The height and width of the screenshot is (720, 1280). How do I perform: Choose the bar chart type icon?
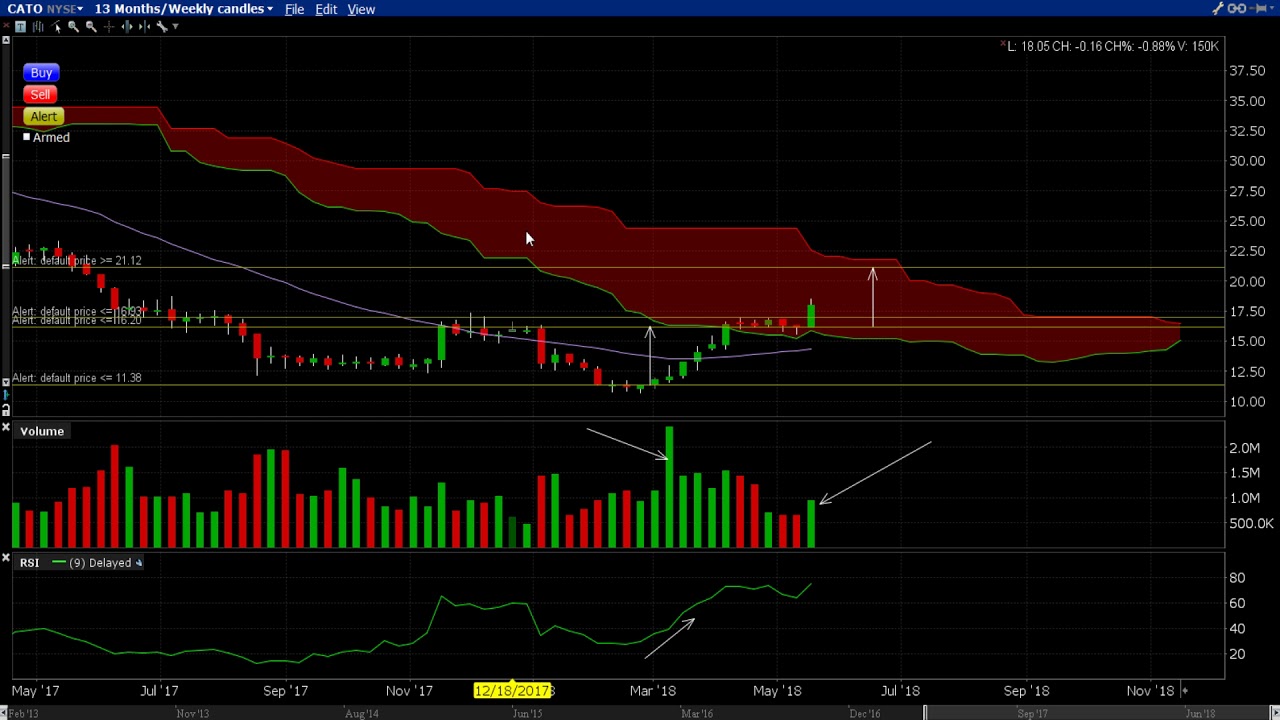(38, 26)
